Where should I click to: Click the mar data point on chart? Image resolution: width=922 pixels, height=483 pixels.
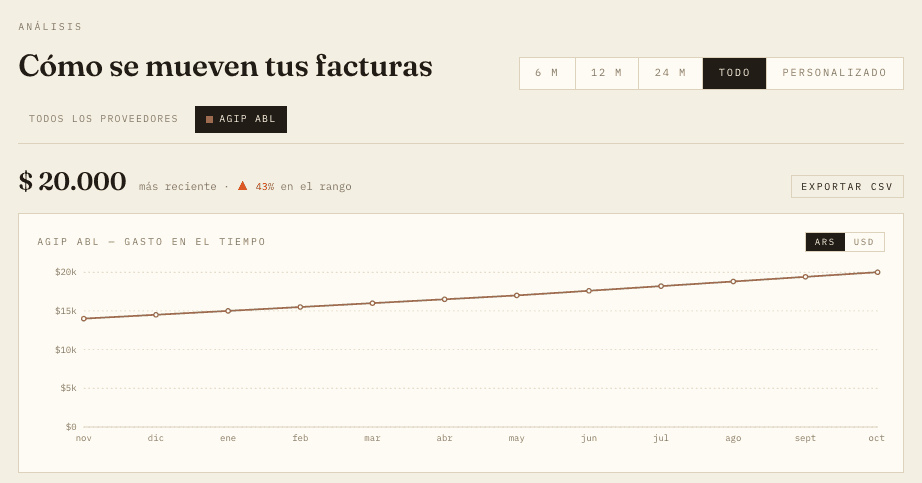[x=372, y=303]
